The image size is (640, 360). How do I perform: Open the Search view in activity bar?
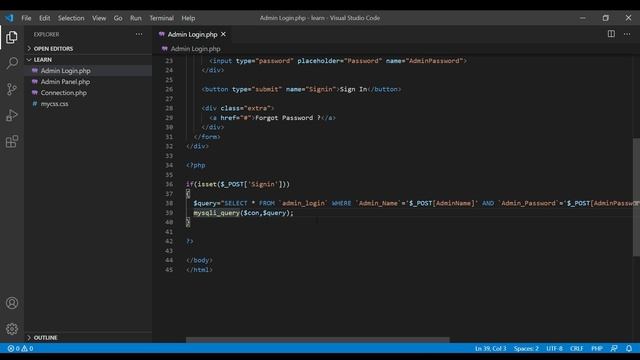click(12, 63)
